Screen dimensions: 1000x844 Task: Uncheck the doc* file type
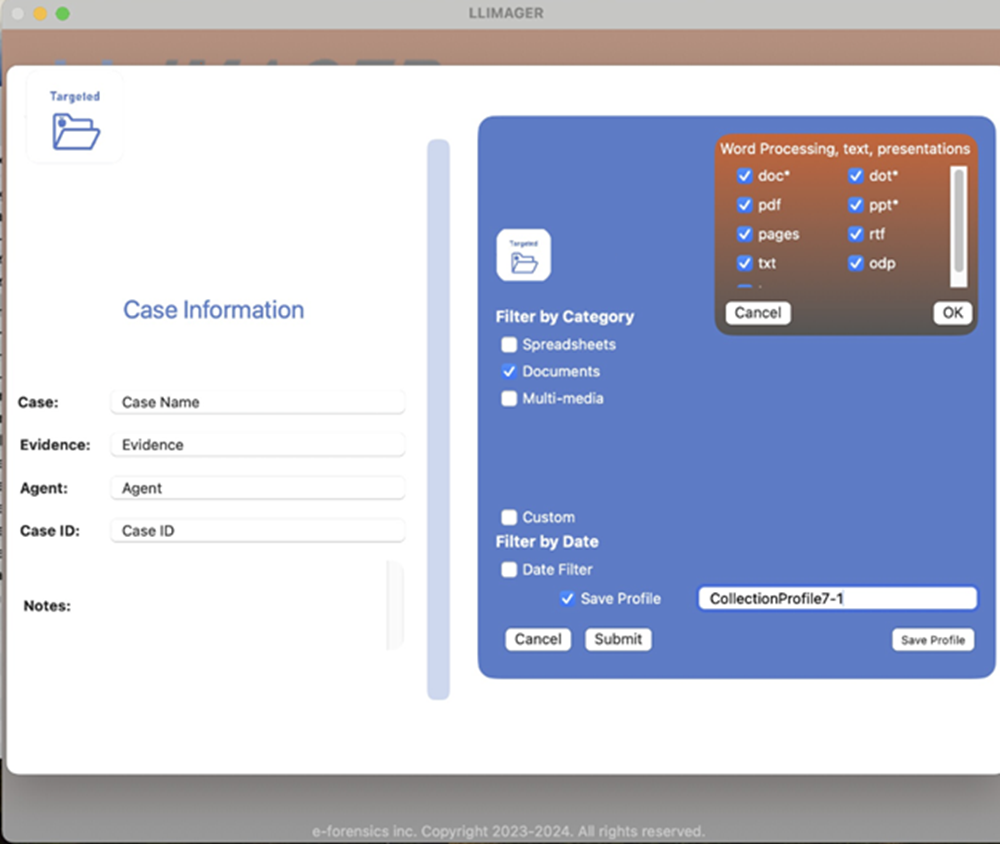tap(744, 176)
